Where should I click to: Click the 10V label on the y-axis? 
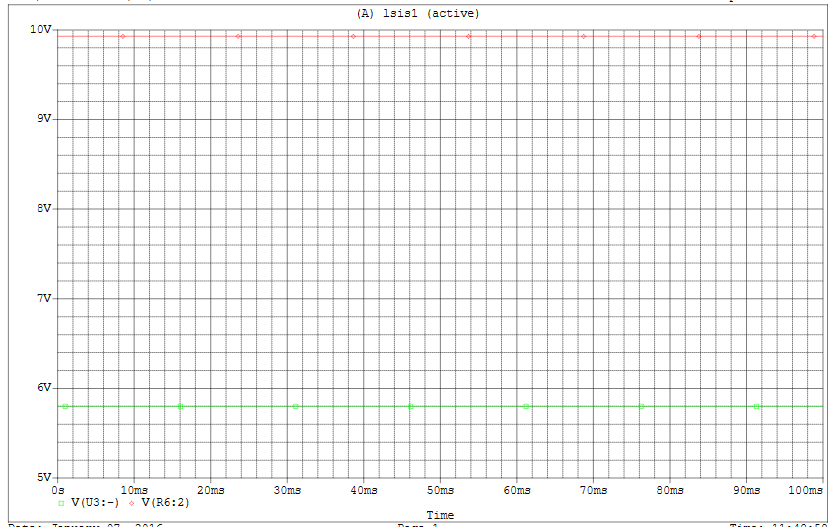tap(40, 29)
